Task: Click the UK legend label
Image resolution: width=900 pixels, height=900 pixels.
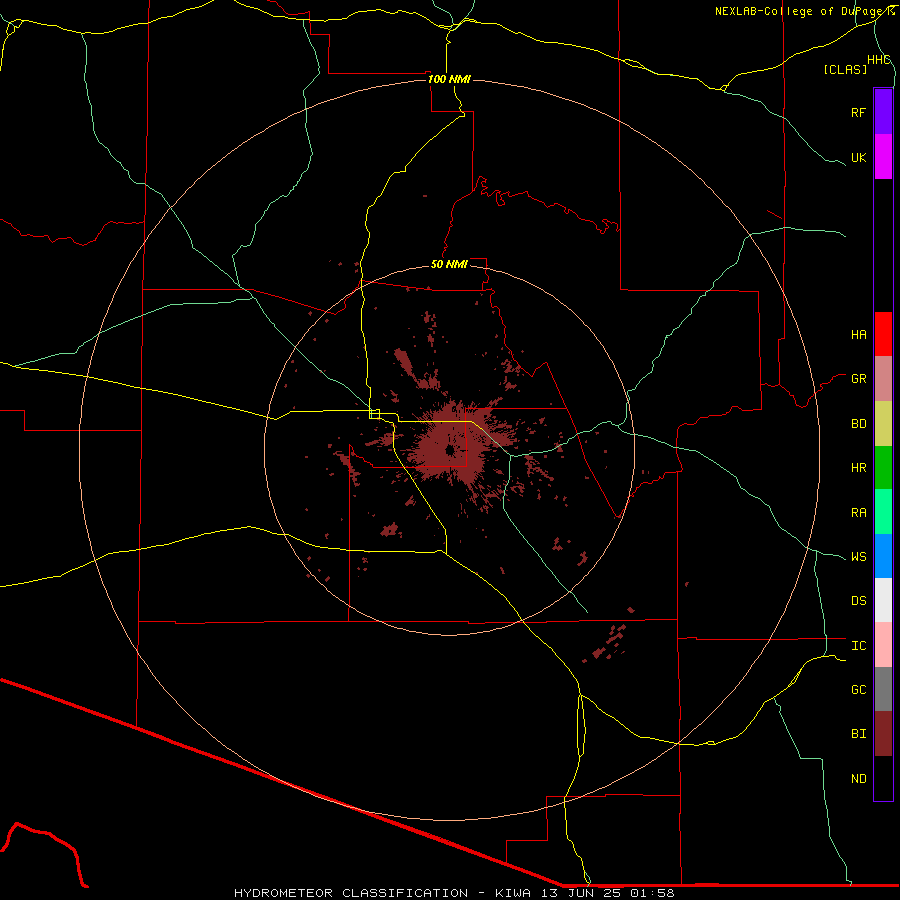Action: point(858,157)
